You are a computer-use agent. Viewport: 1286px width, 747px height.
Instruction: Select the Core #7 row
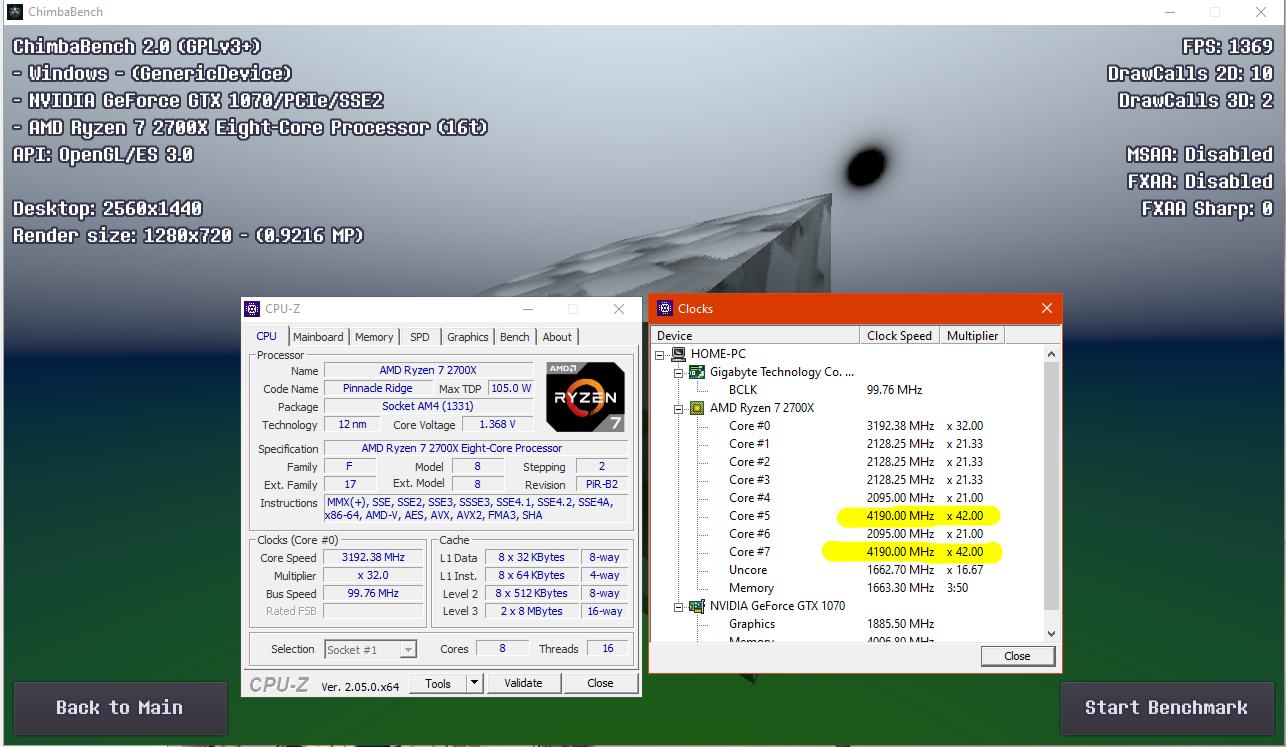point(848,552)
